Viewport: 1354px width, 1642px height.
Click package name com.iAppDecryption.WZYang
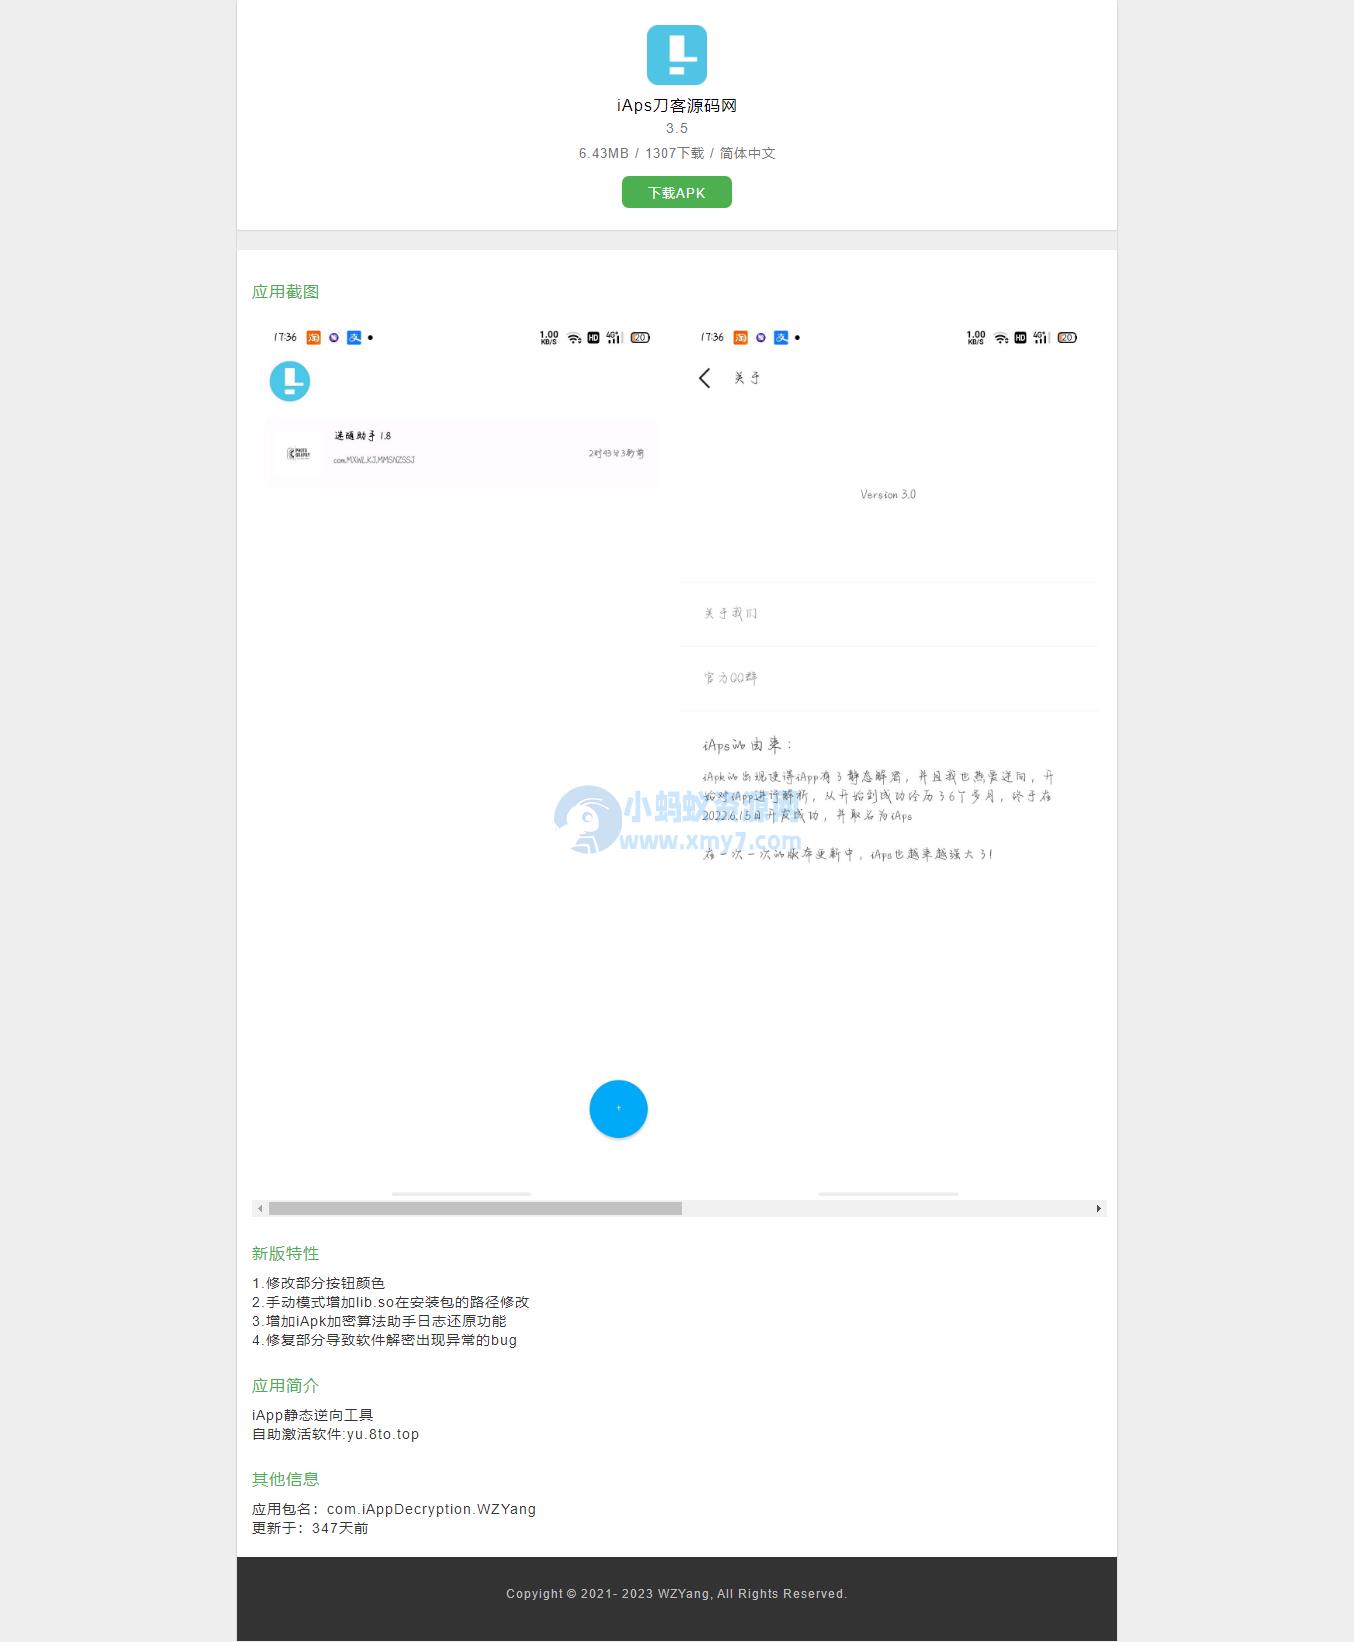[x=431, y=1509]
